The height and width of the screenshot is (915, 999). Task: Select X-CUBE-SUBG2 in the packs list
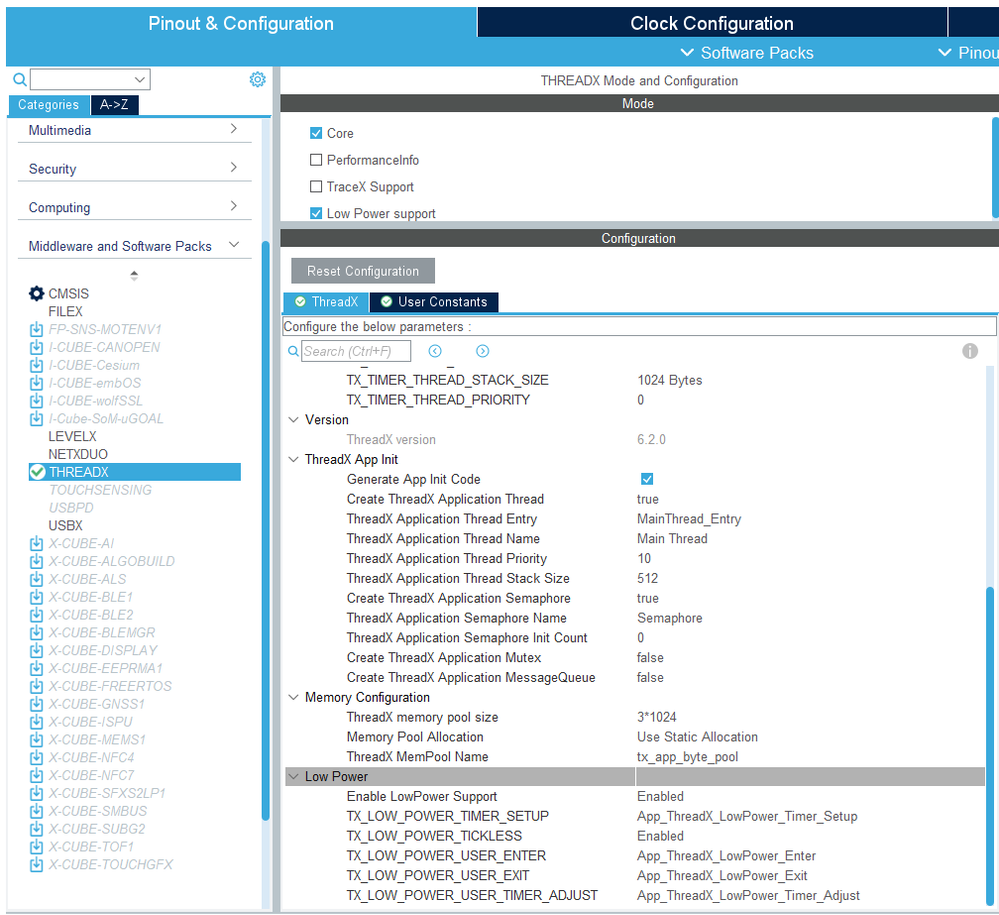97,829
